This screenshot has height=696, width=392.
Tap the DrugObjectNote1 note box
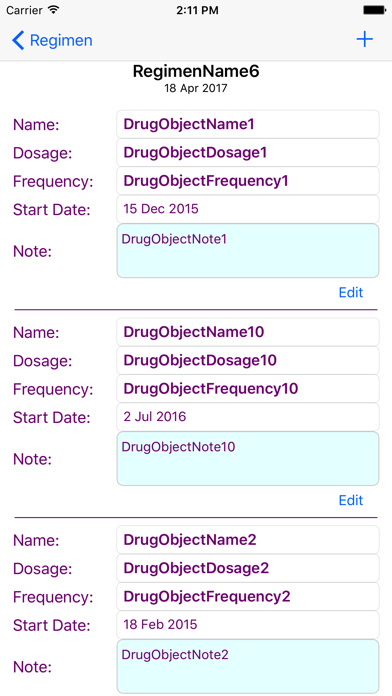pyautogui.click(x=248, y=251)
